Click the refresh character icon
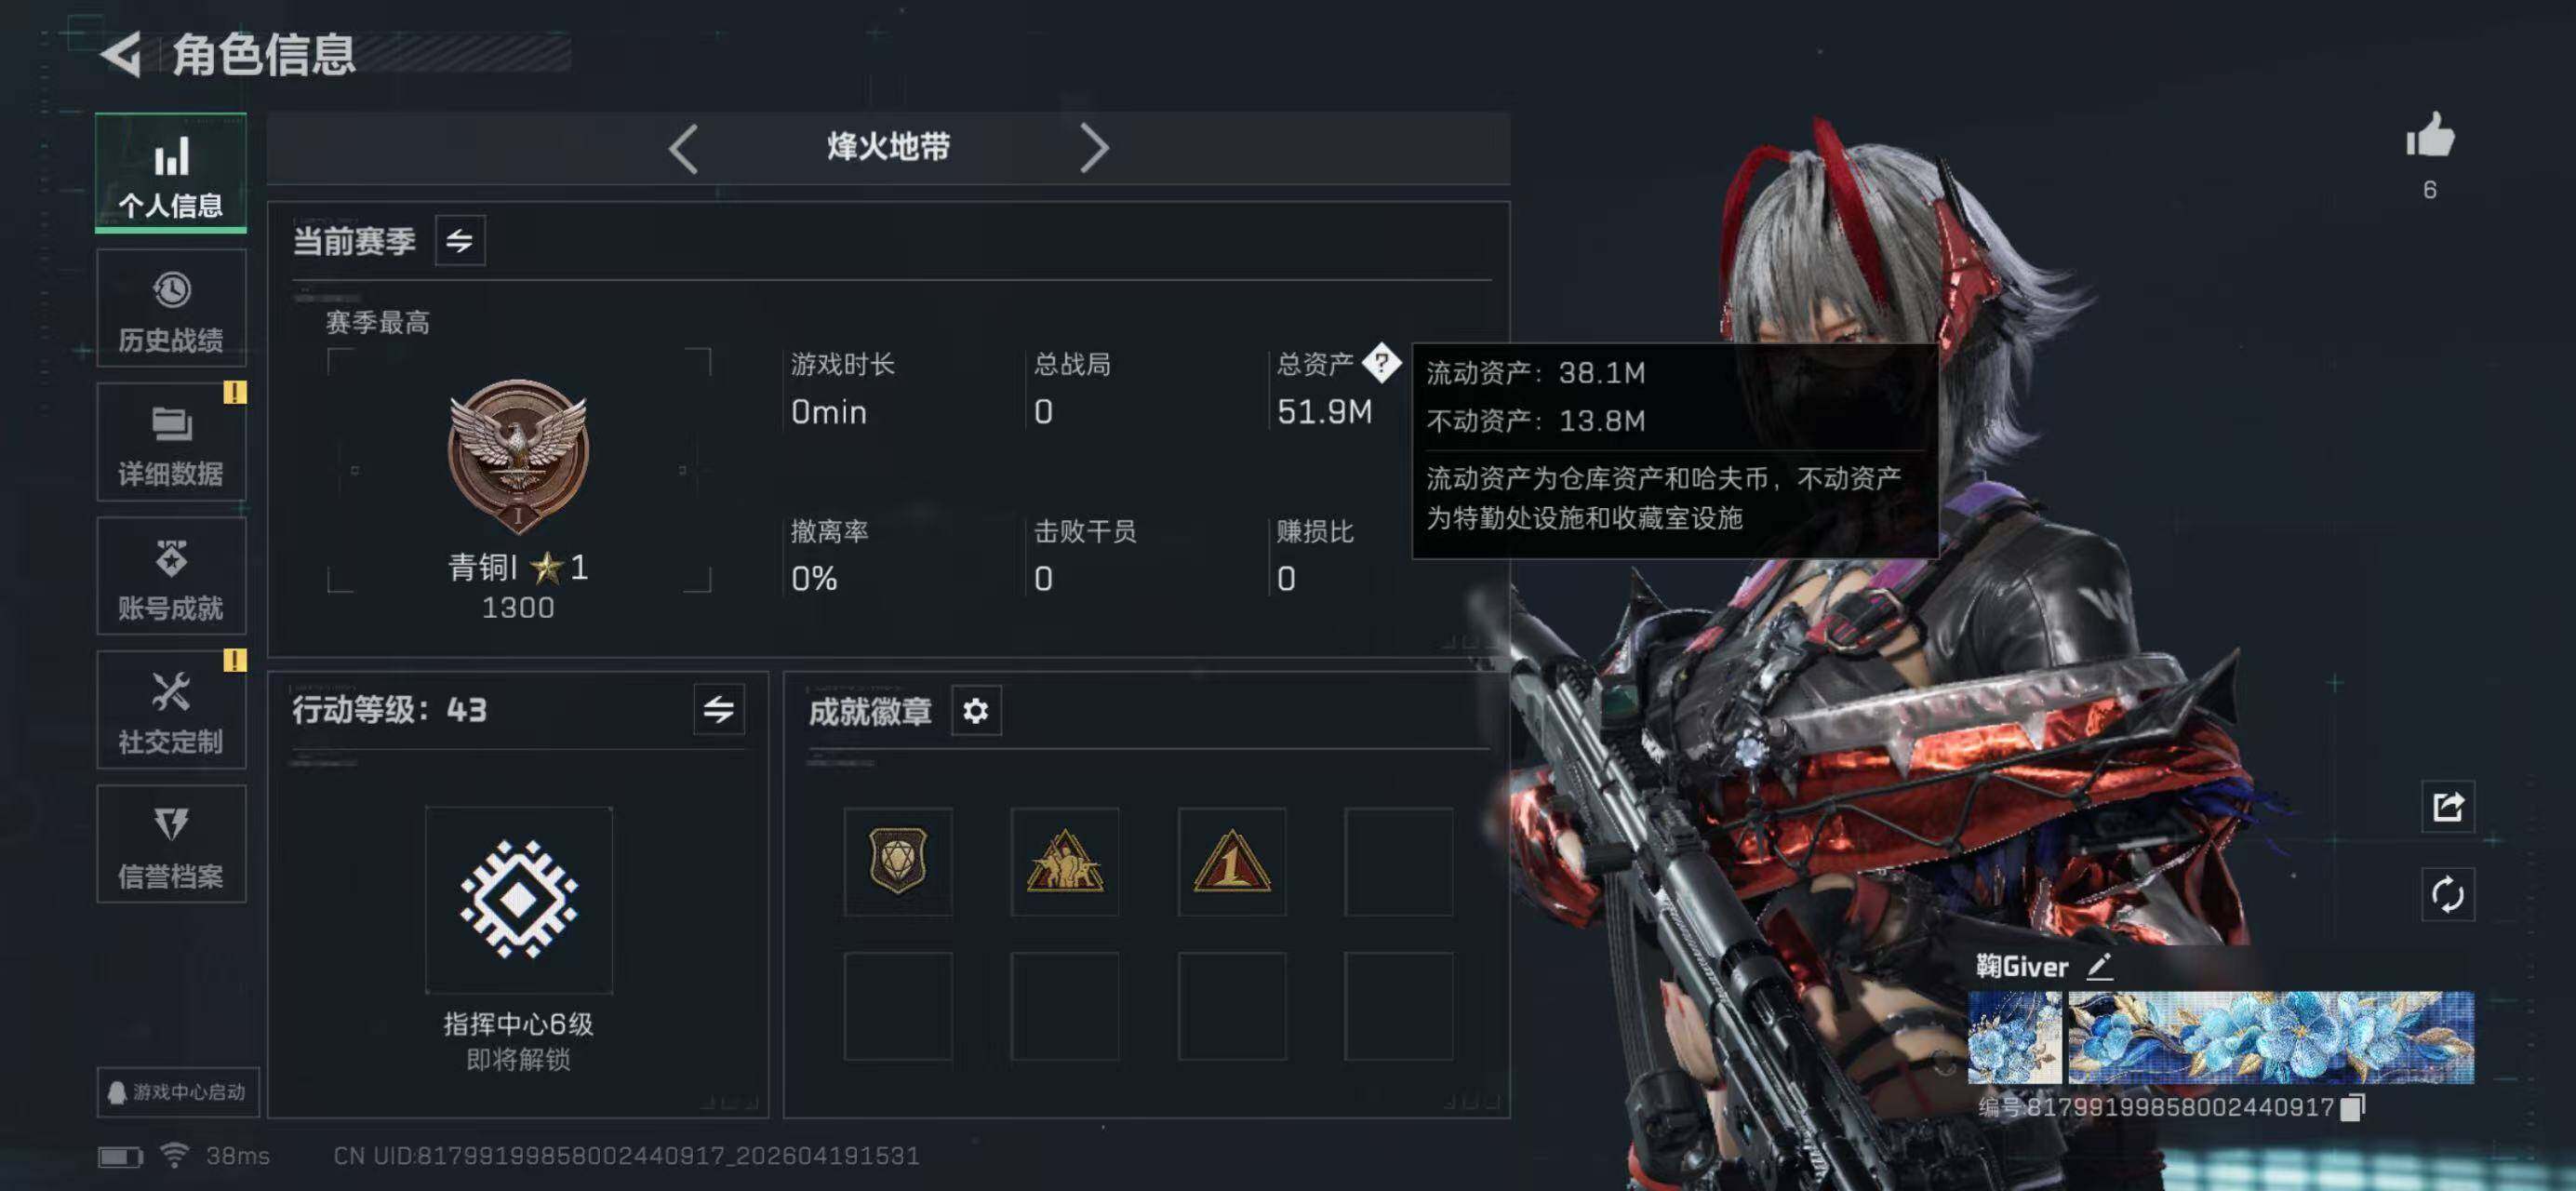This screenshot has height=1191, width=2576. tap(2448, 894)
